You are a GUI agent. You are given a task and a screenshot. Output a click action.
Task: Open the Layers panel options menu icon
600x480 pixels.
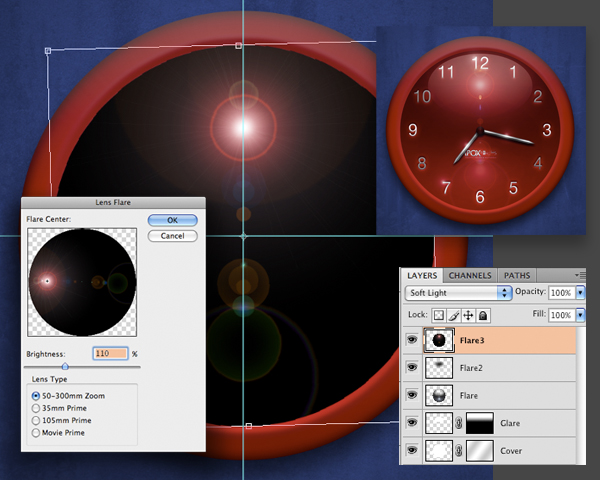(x=580, y=275)
